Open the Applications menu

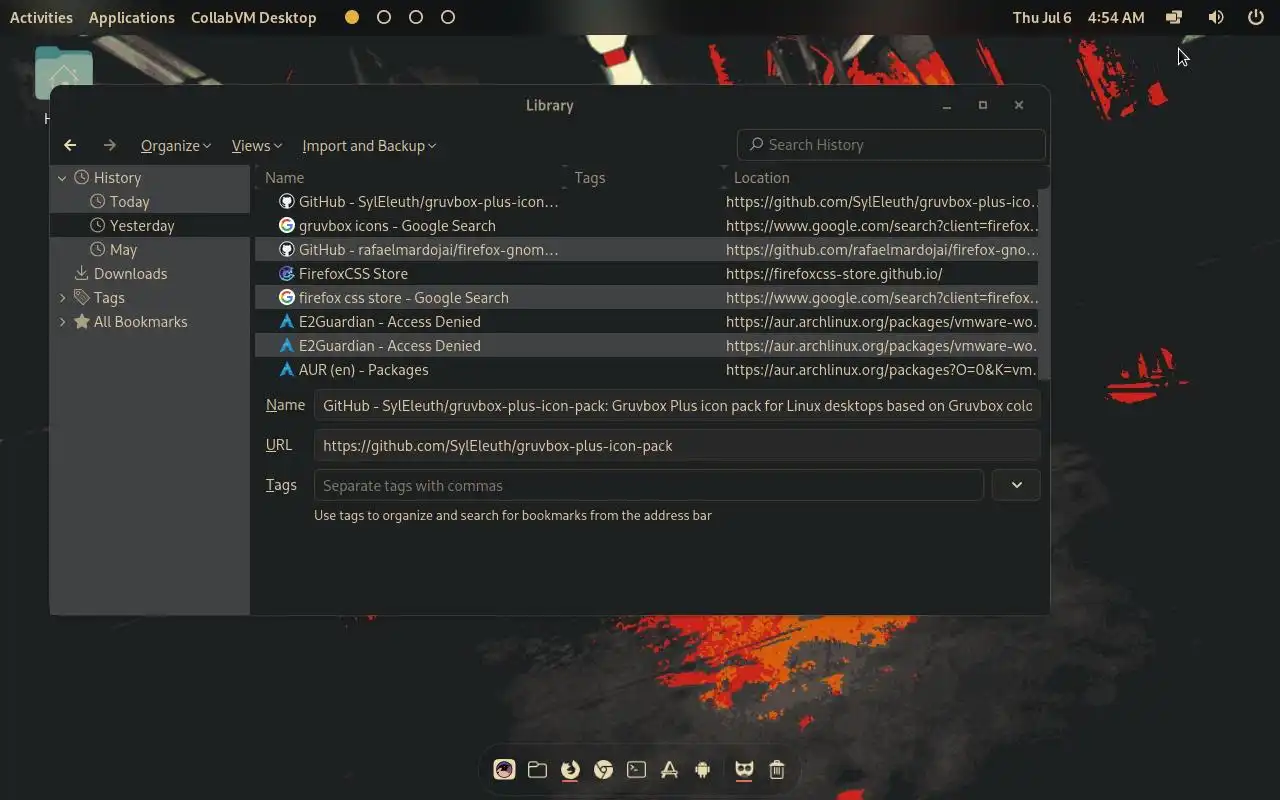(x=131, y=17)
